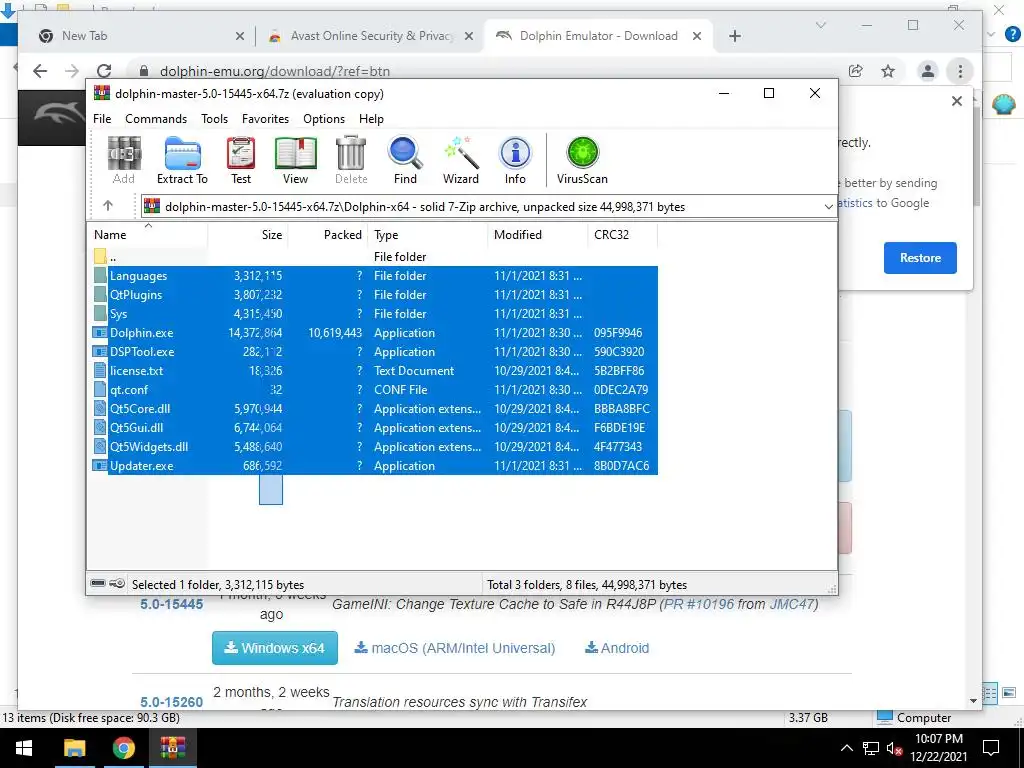
Task: Click the disk drive icon in WinRAR status bar
Action: (x=98, y=583)
